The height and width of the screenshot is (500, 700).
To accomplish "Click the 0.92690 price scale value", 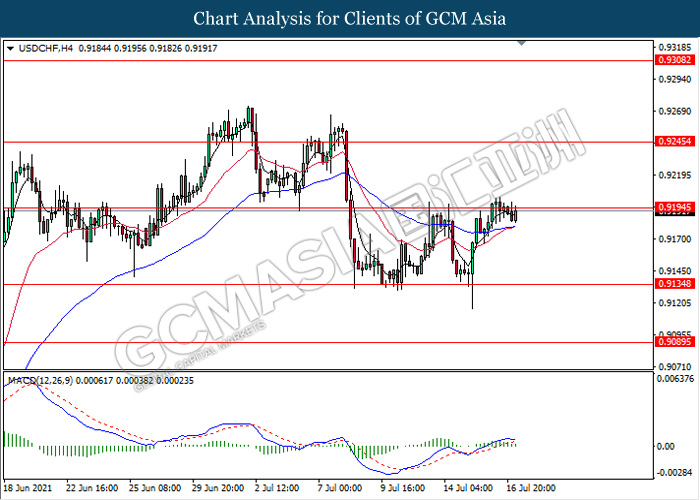I will (677, 111).
